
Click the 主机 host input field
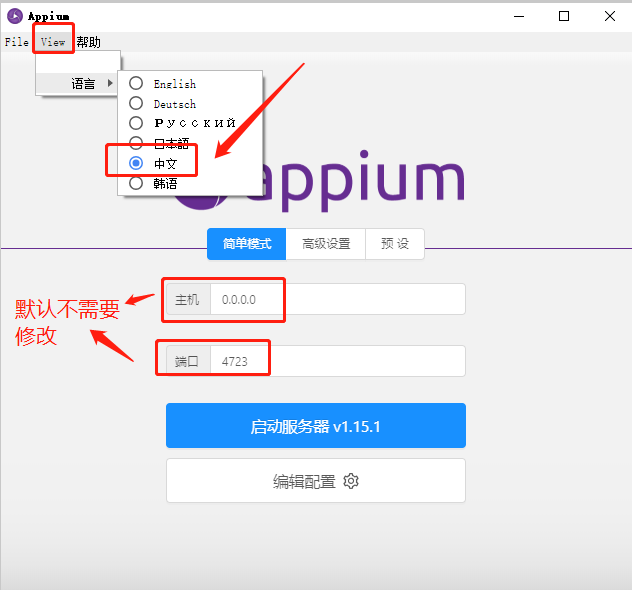tap(337, 299)
